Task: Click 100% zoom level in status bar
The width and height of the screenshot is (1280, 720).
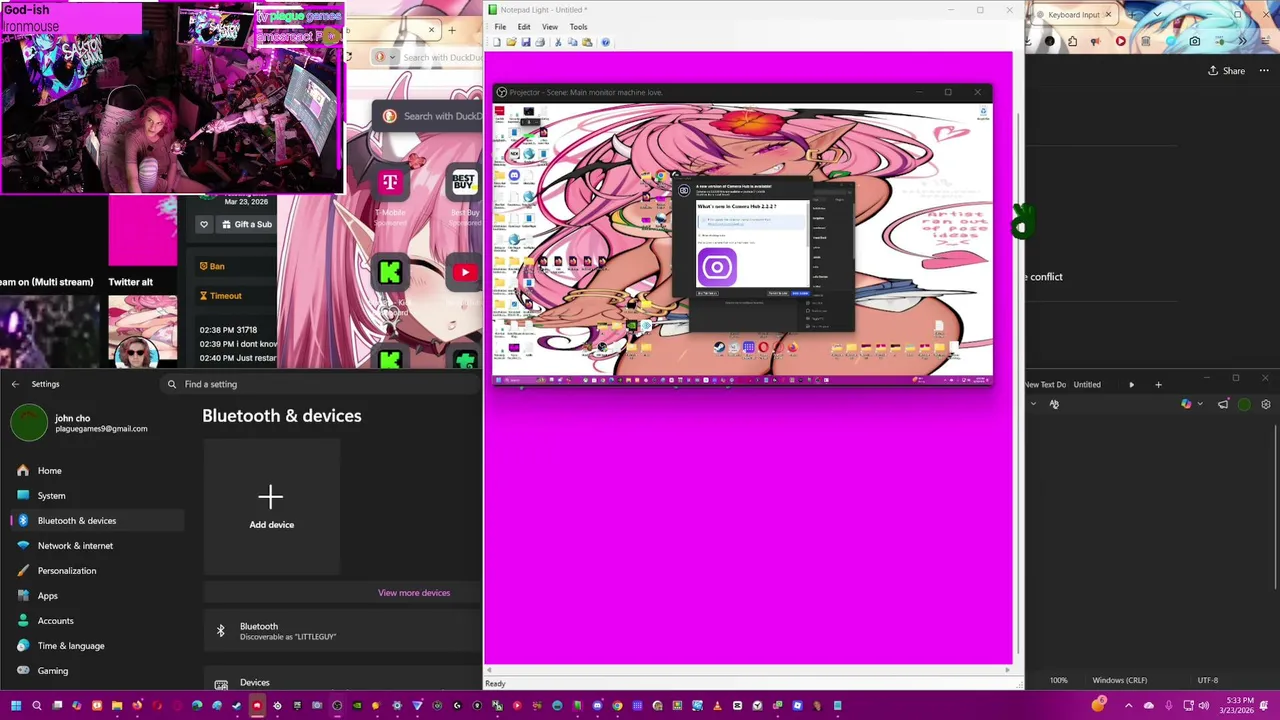Action: [x=1058, y=680]
